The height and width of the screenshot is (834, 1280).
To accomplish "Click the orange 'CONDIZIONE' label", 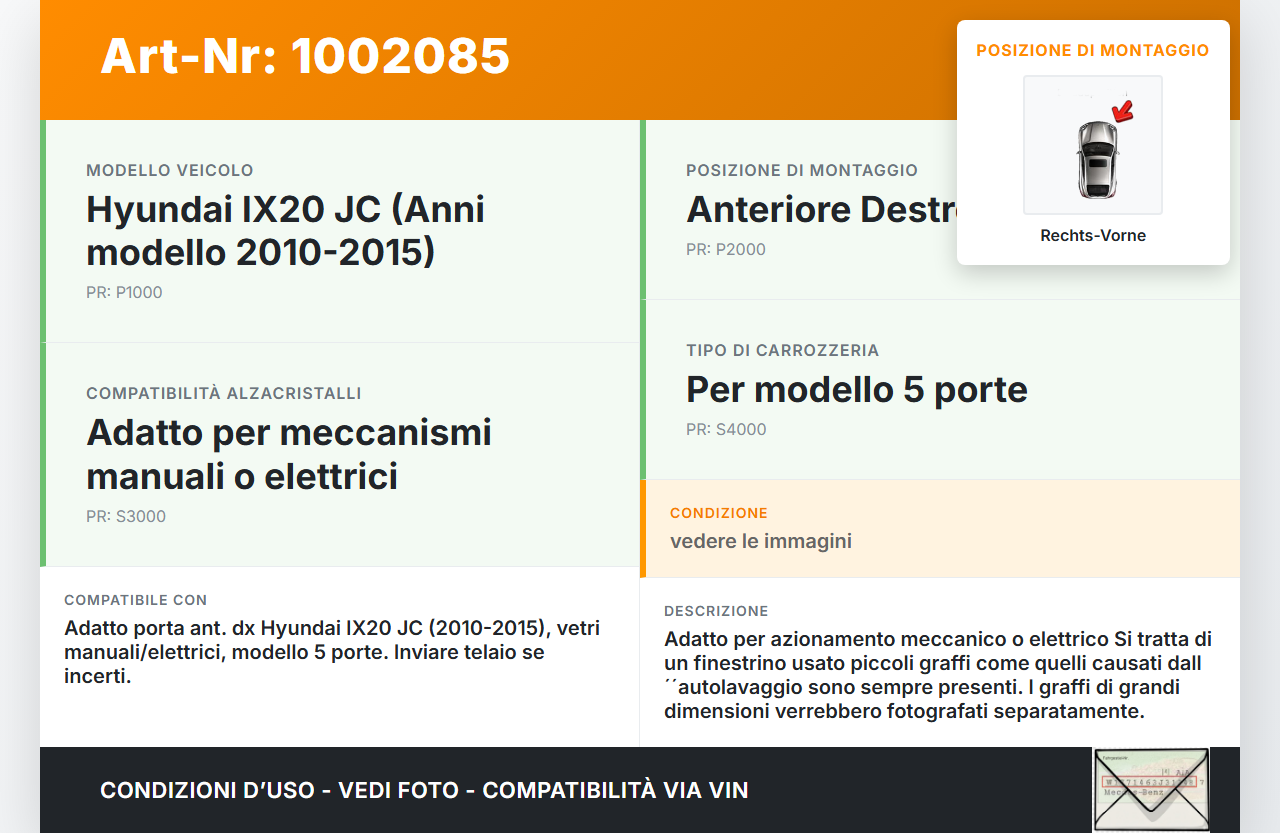I will tap(719, 513).
